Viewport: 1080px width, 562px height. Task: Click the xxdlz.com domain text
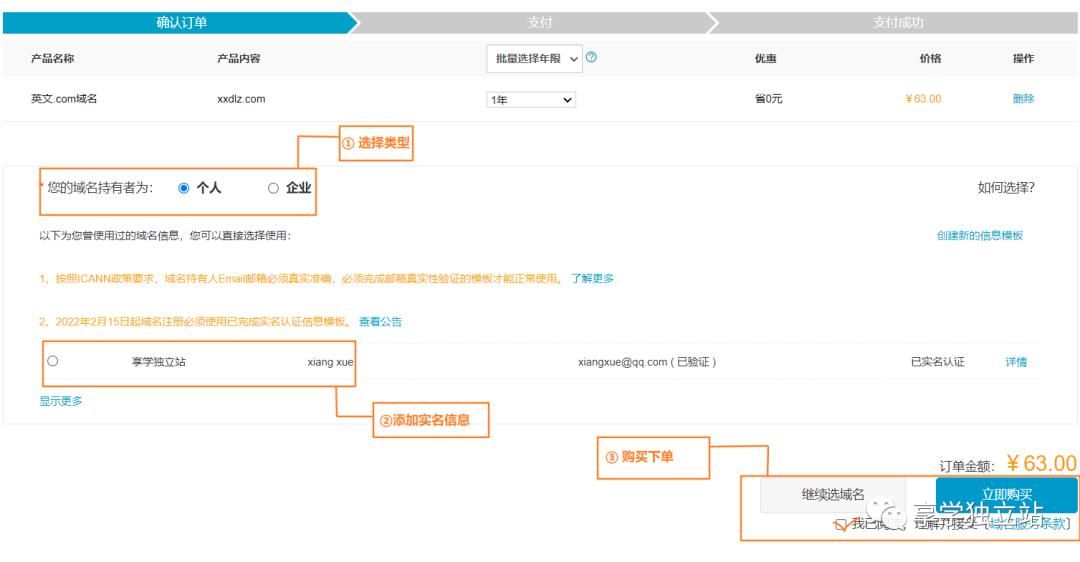point(241,98)
